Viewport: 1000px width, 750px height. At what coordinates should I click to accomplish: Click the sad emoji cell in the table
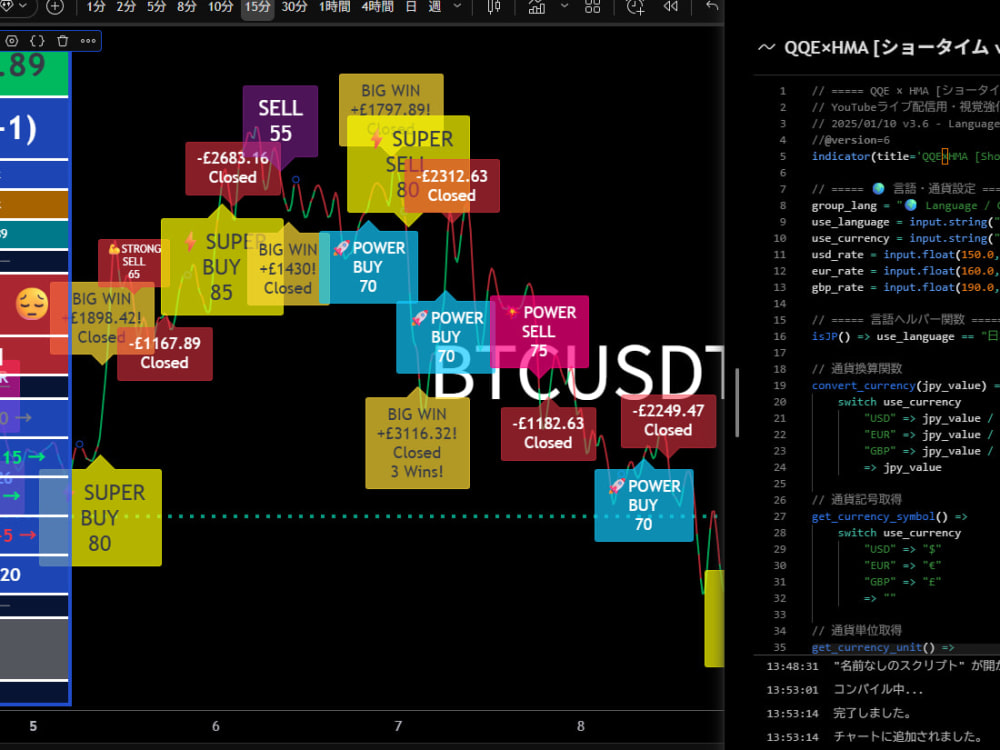pos(33,305)
